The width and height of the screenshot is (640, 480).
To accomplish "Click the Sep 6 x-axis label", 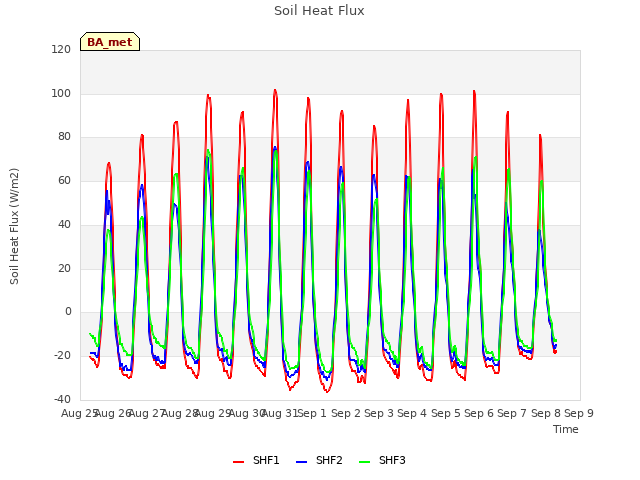I will pos(479,413).
